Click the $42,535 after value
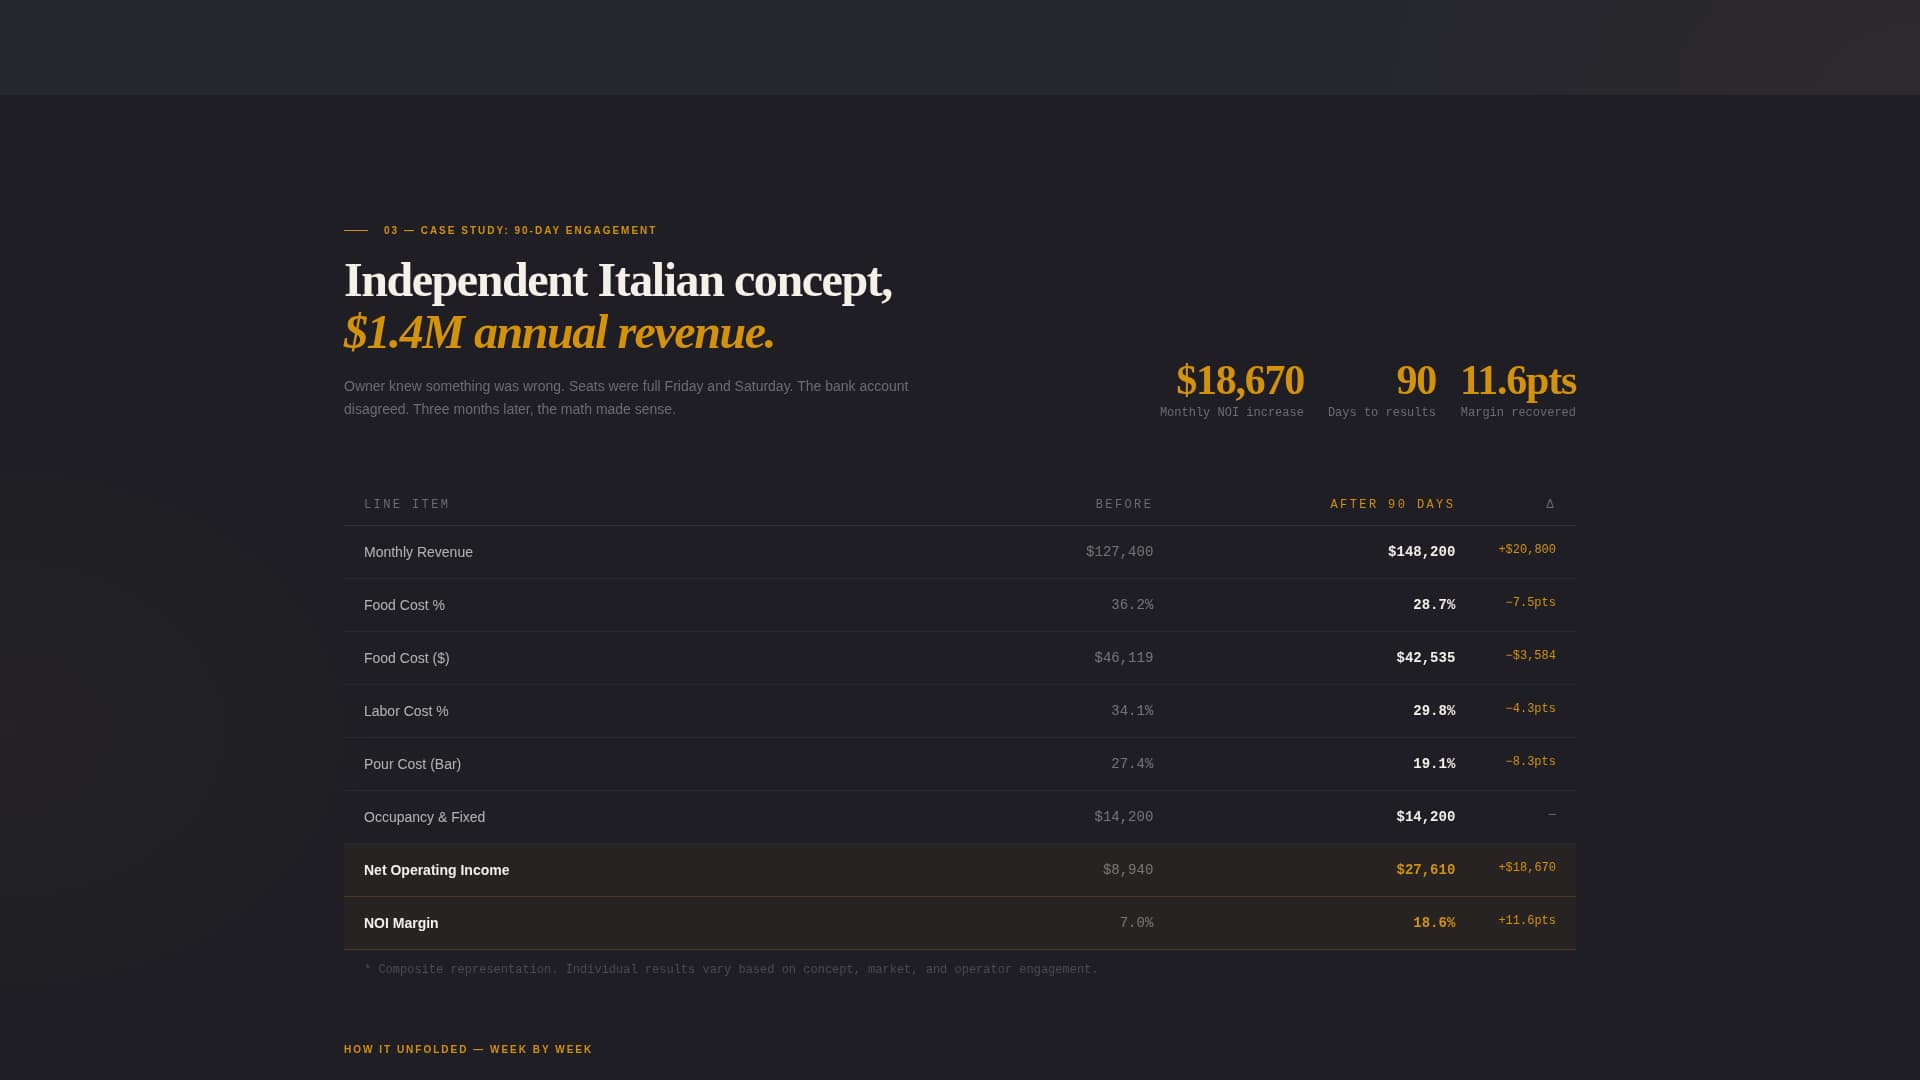Screen dimensions: 1920x1080 1426,658
